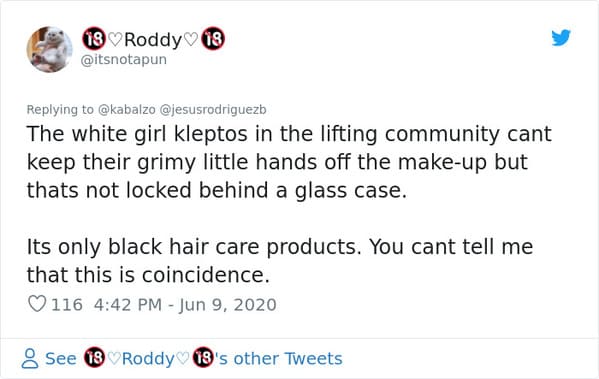Click "other Tweets" in the footer

click(x=288, y=359)
